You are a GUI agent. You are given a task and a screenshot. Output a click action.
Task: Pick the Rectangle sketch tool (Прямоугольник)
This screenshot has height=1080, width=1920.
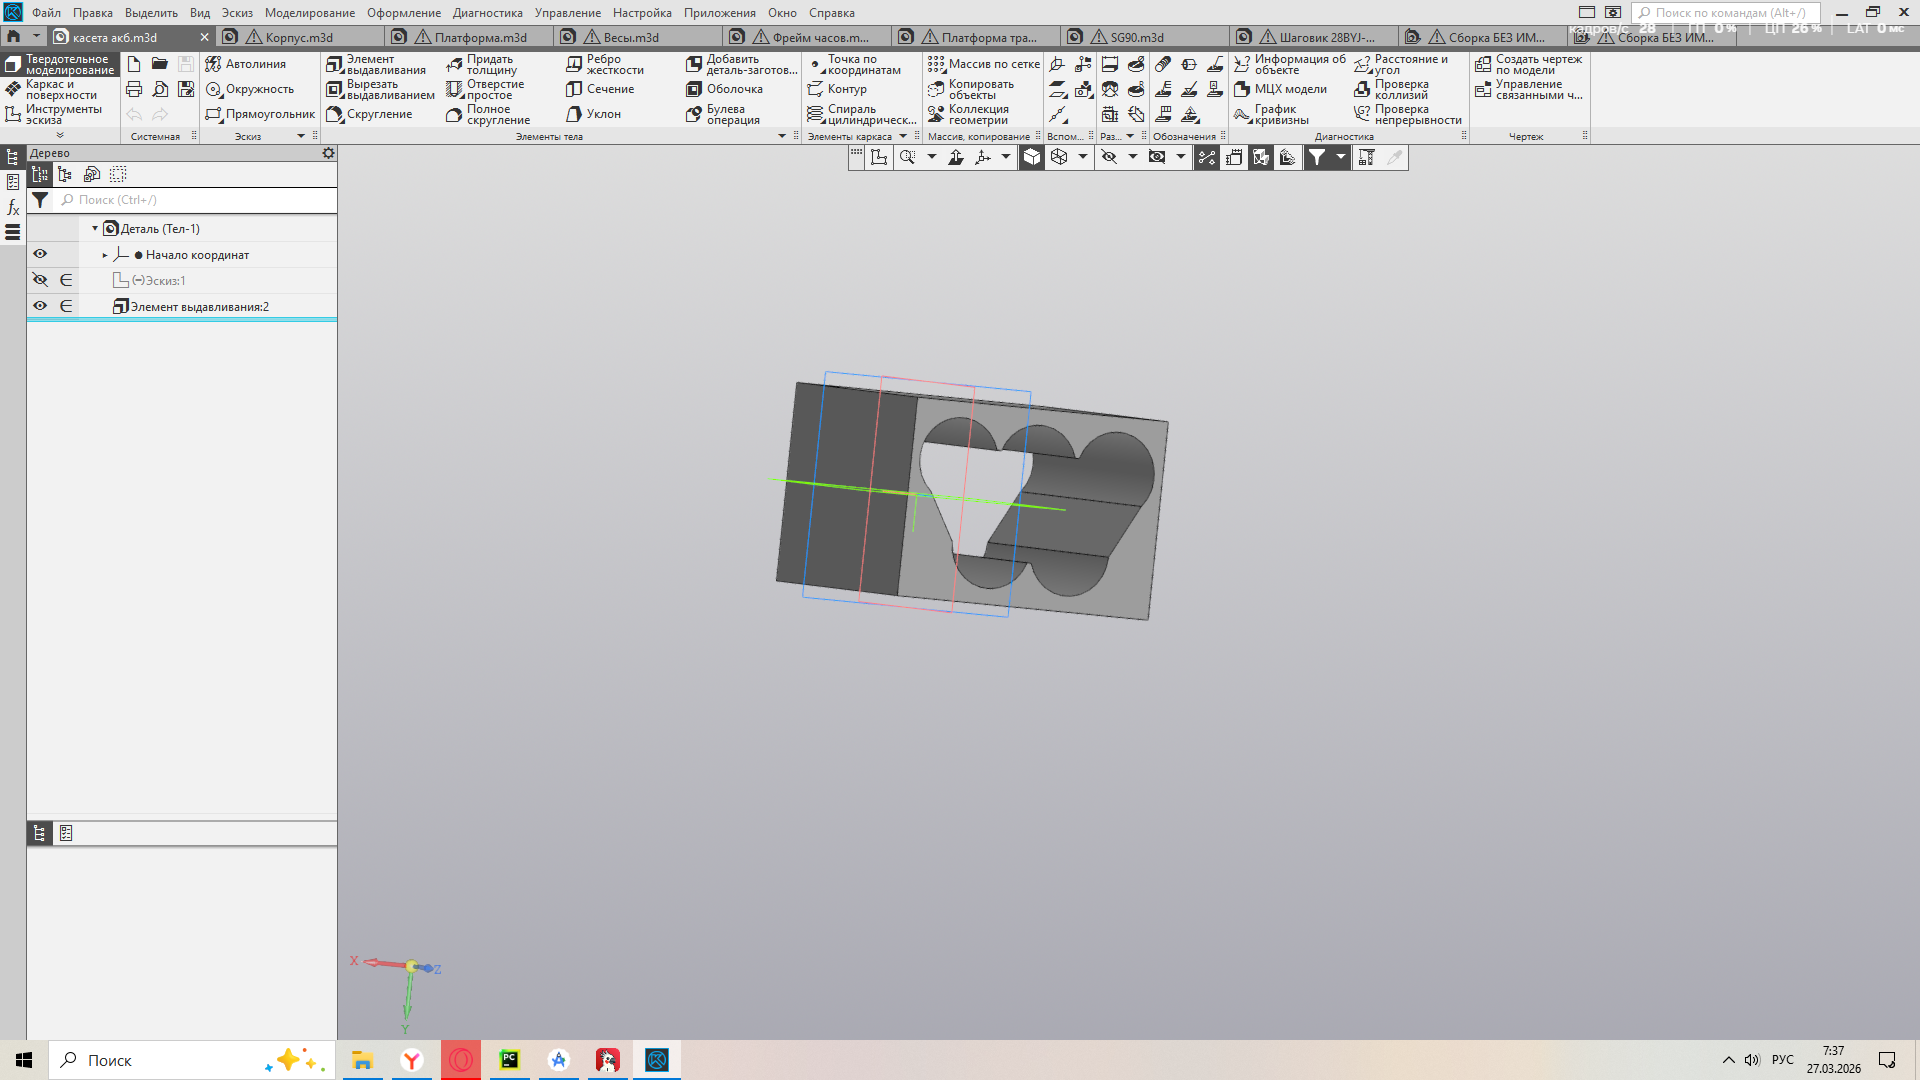pyautogui.click(x=260, y=114)
